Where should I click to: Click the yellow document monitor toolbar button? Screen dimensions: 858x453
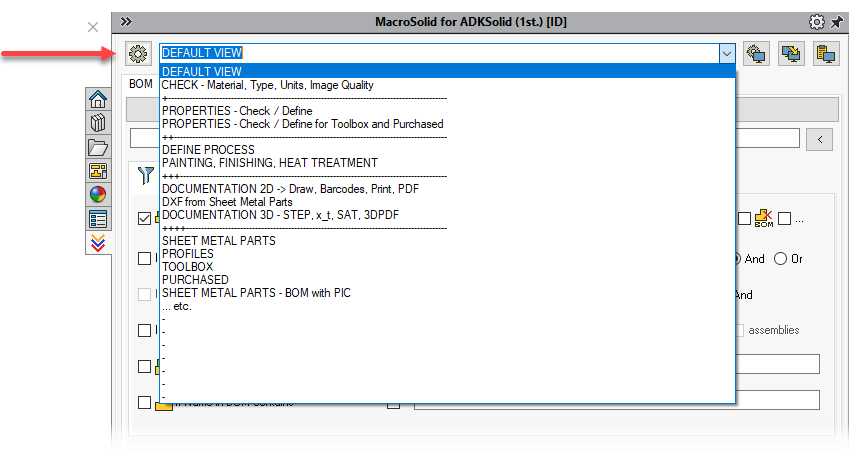[826, 54]
